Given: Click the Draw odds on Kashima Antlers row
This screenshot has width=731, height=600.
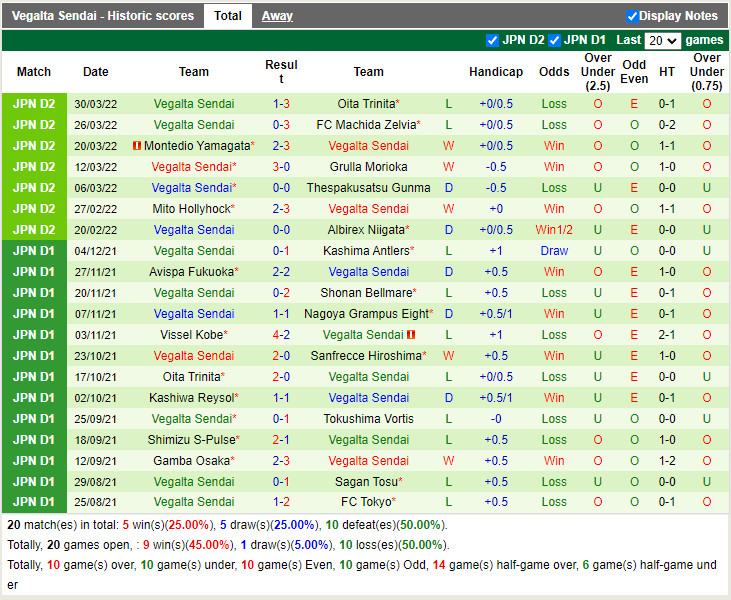Looking at the screenshot, I should pos(554,251).
